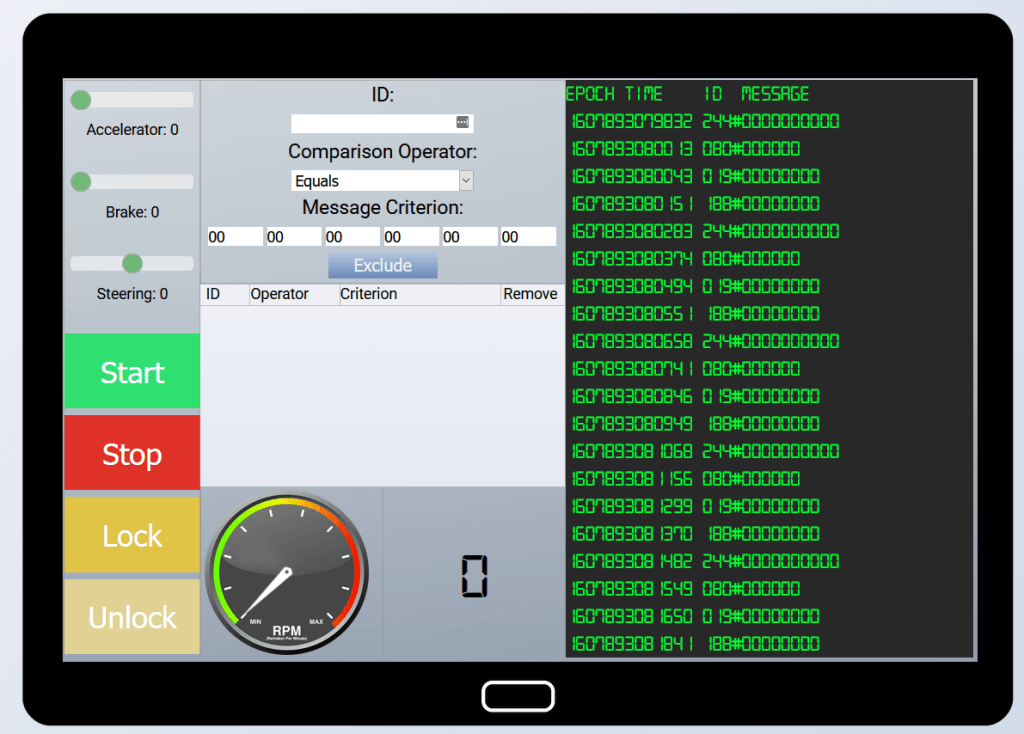Viewport: 1024px width, 734px height.
Task: Click the Brake slider handle
Action: (81, 182)
